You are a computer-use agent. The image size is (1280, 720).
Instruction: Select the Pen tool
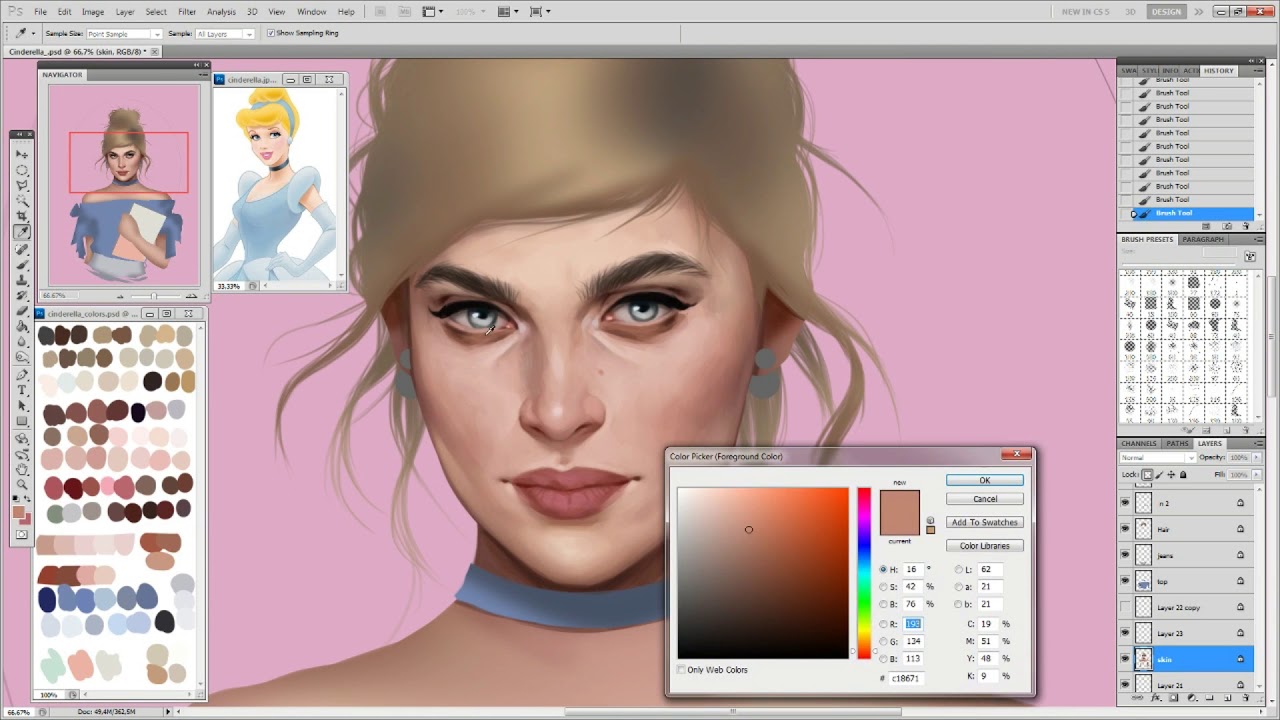[21, 374]
